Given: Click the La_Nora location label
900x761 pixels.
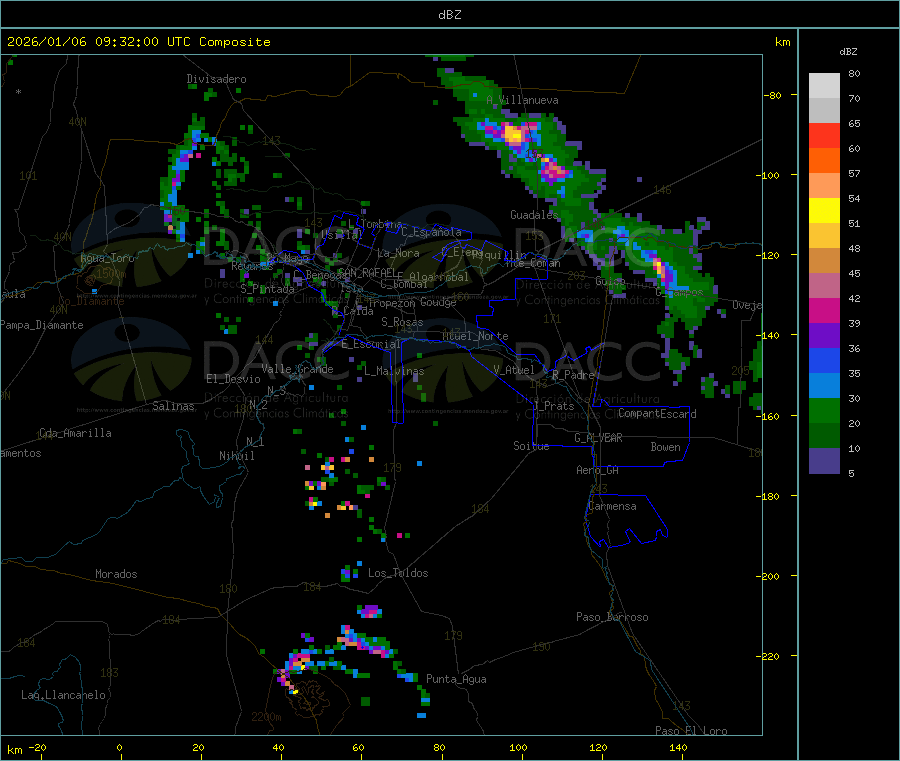Looking at the screenshot, I should click(398, 253).
